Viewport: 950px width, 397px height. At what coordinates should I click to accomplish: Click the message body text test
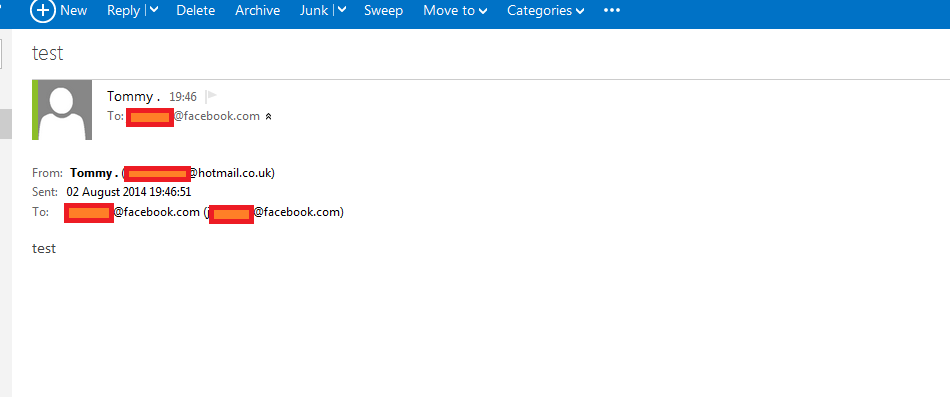pyautogui.click(x=44, y=249)
